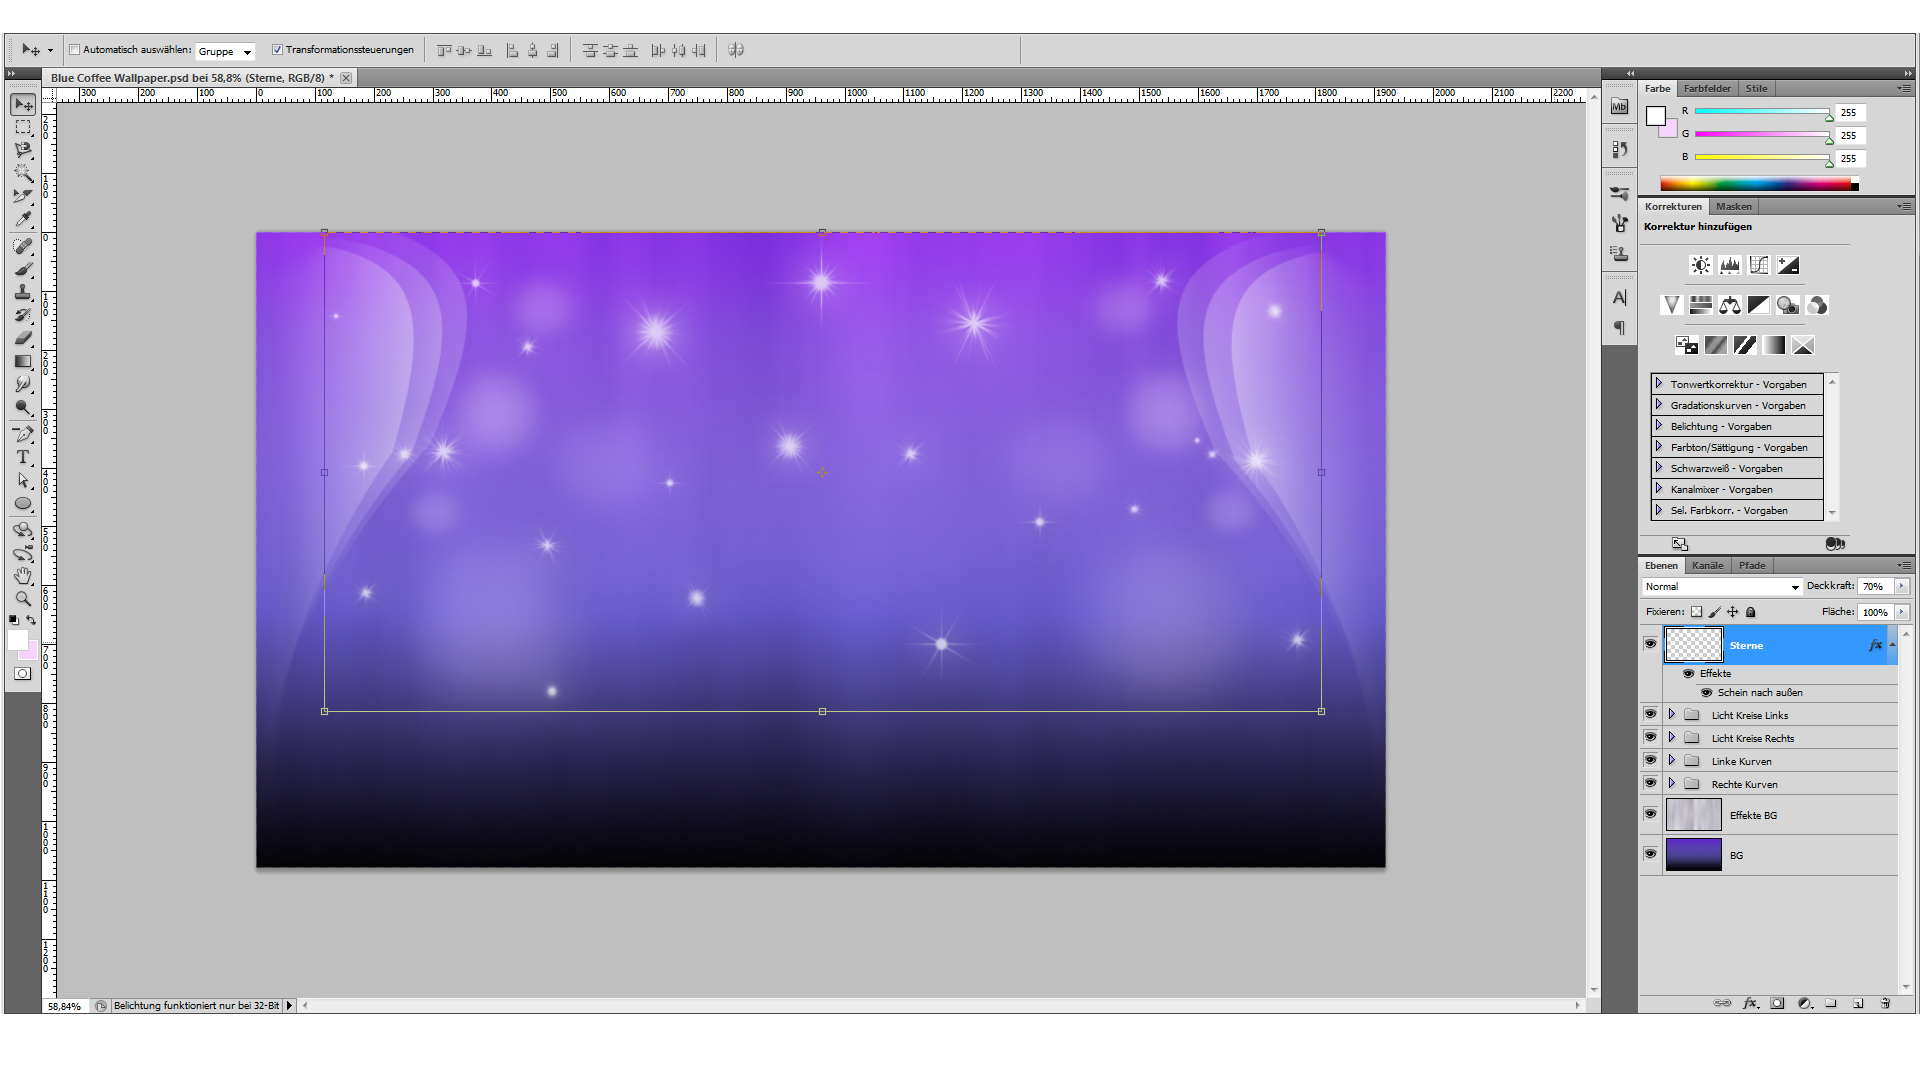Viewport: 1920px width, 1080px height.
Task: Select the Eyedropper tool
Action: coord(23,219)
